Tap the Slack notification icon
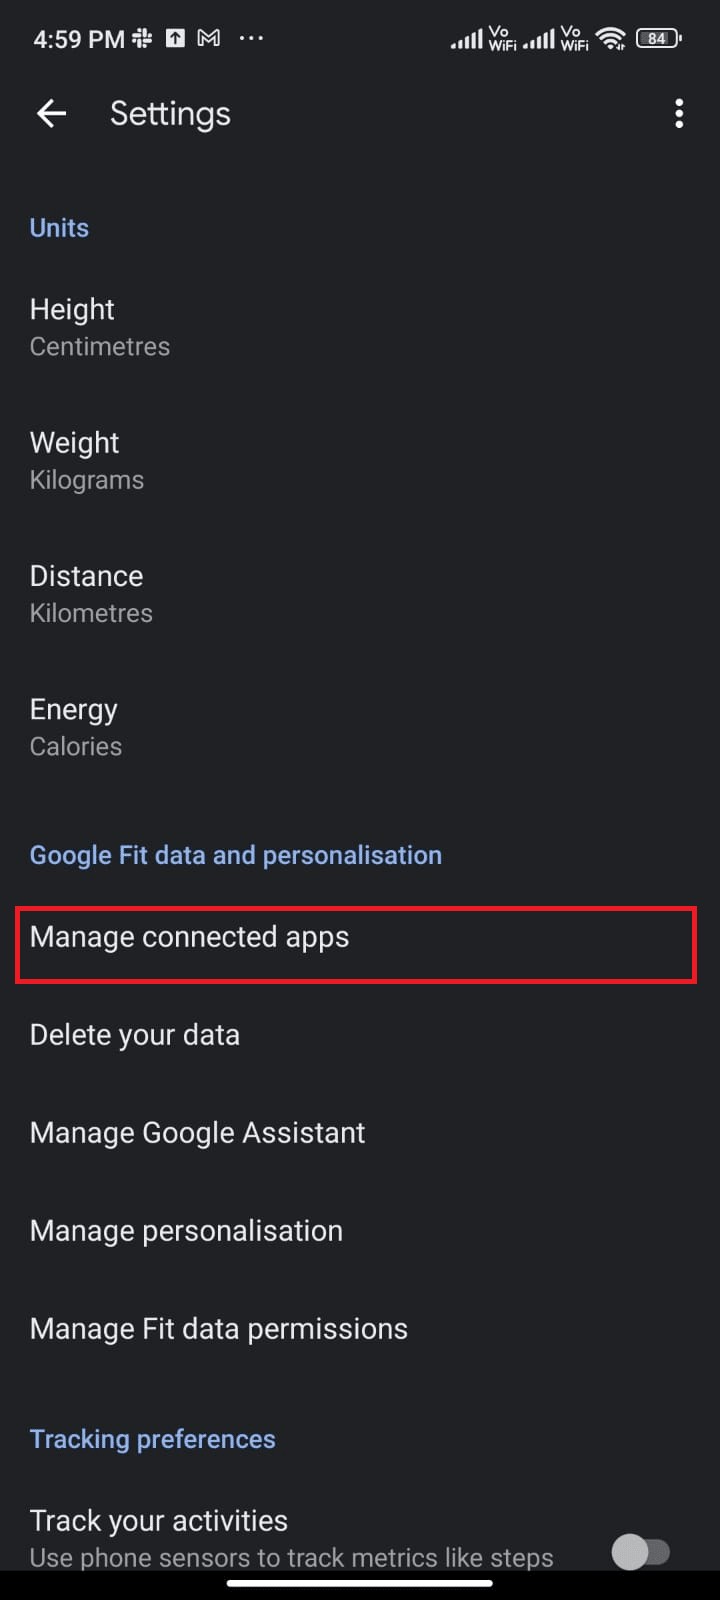This screenshot has height=1600, width=720. (x=143, y=37)
